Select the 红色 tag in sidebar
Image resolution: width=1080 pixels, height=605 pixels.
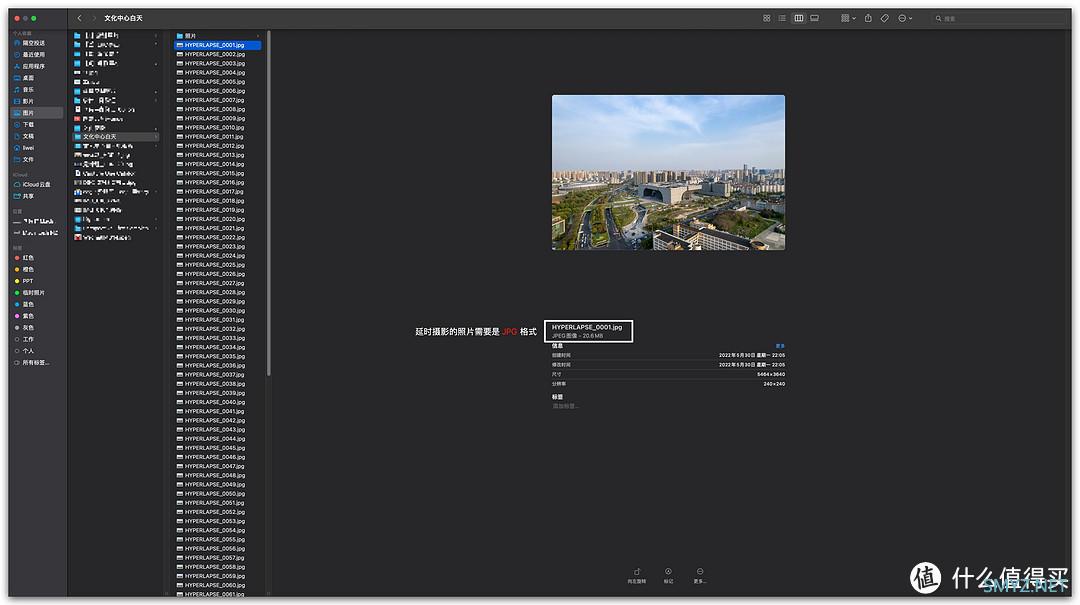pos(28,258)
